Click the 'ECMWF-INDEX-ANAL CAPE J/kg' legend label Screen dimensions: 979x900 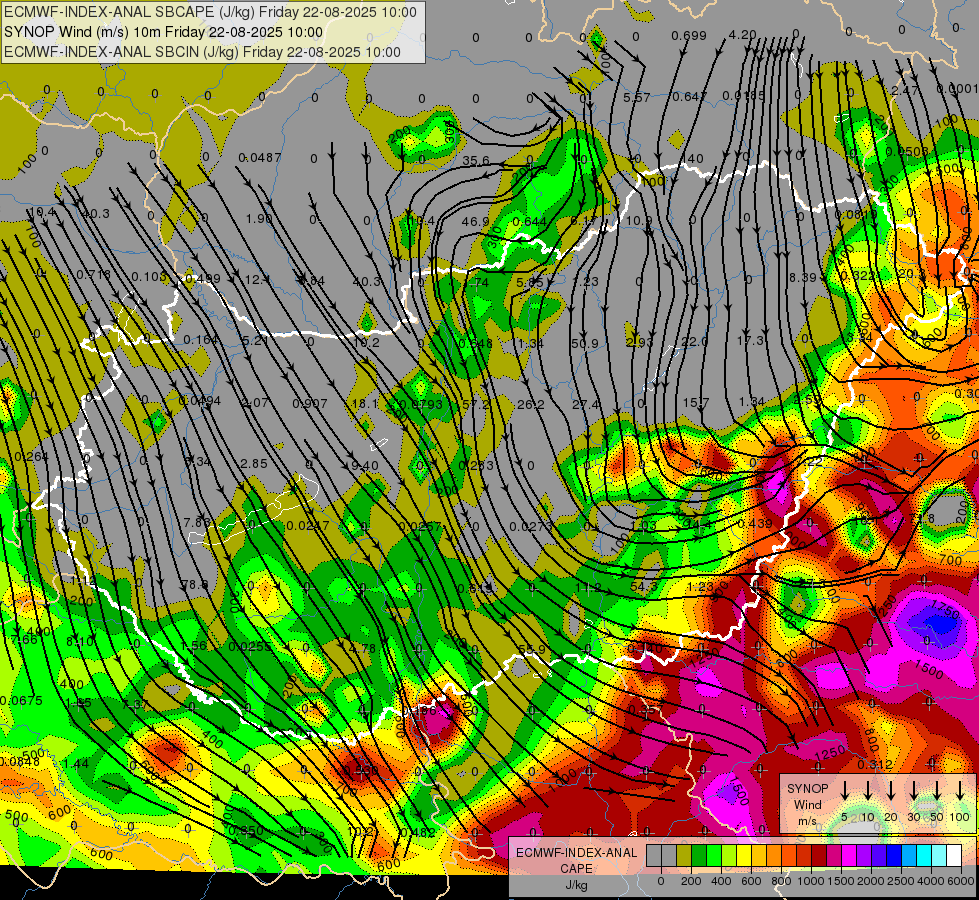pos(577,868)
